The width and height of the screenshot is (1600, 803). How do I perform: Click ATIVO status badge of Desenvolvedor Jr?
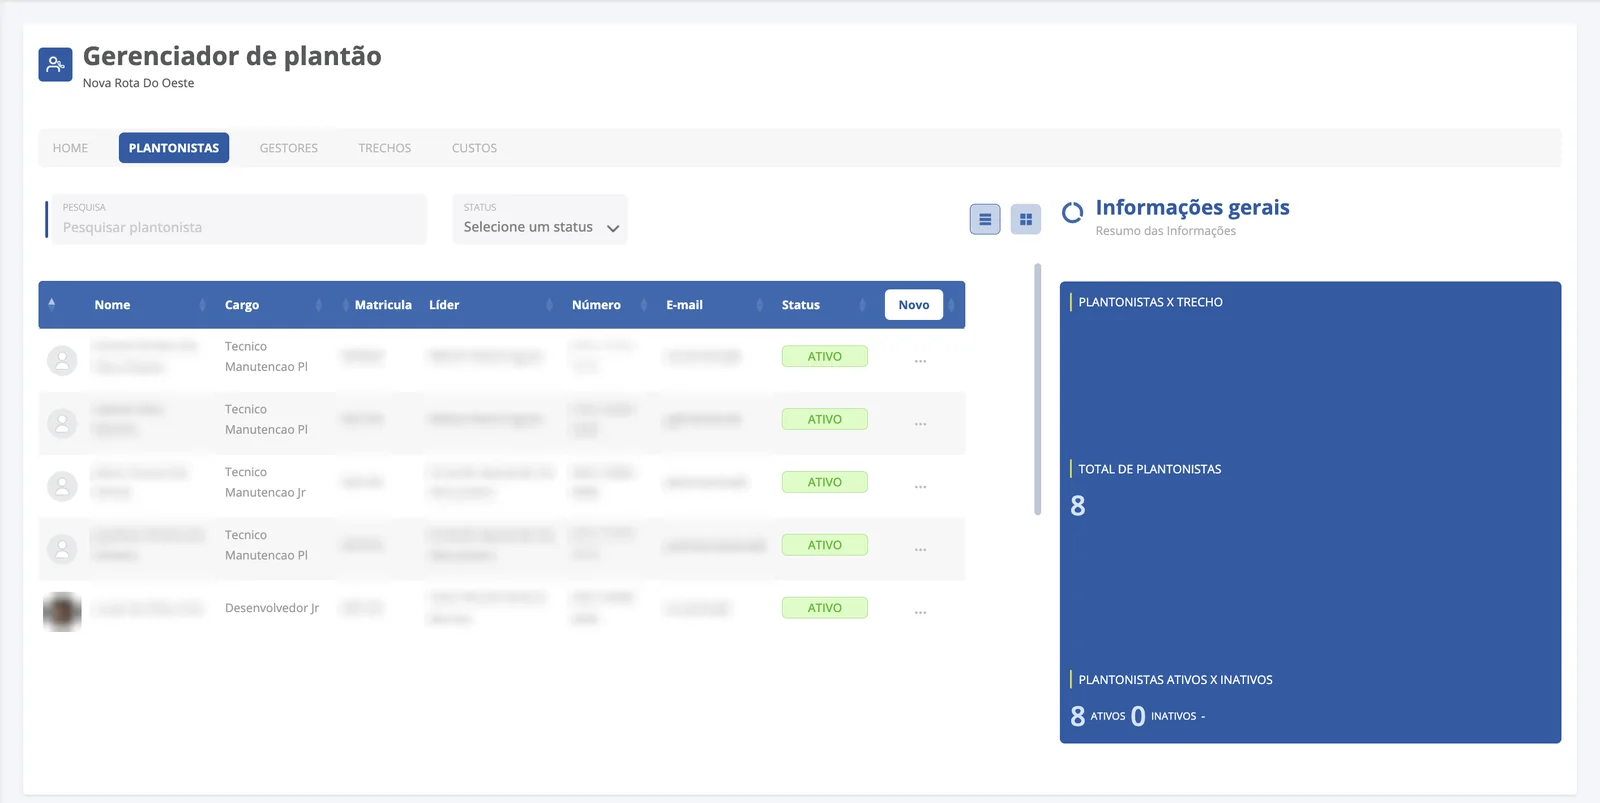(825, 608)
